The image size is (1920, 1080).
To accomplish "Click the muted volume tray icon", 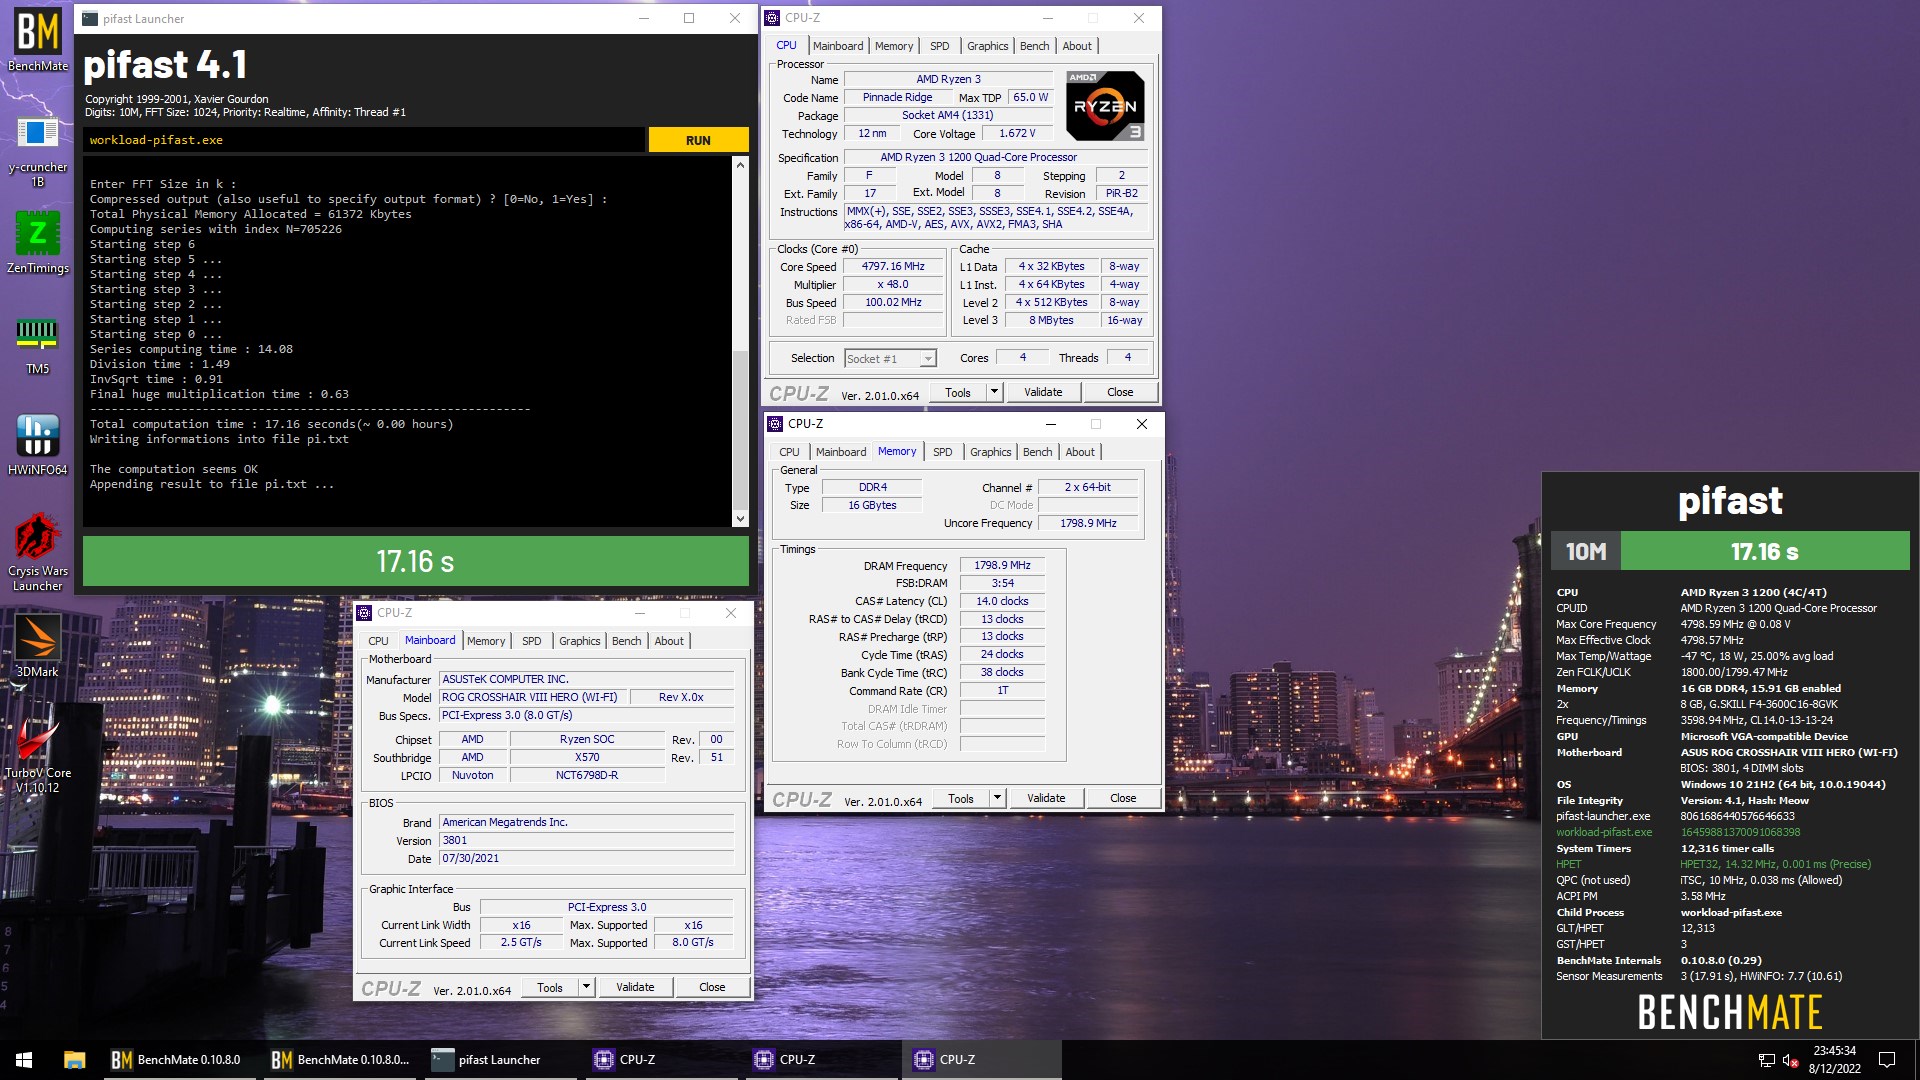I will [1791, 1060].
